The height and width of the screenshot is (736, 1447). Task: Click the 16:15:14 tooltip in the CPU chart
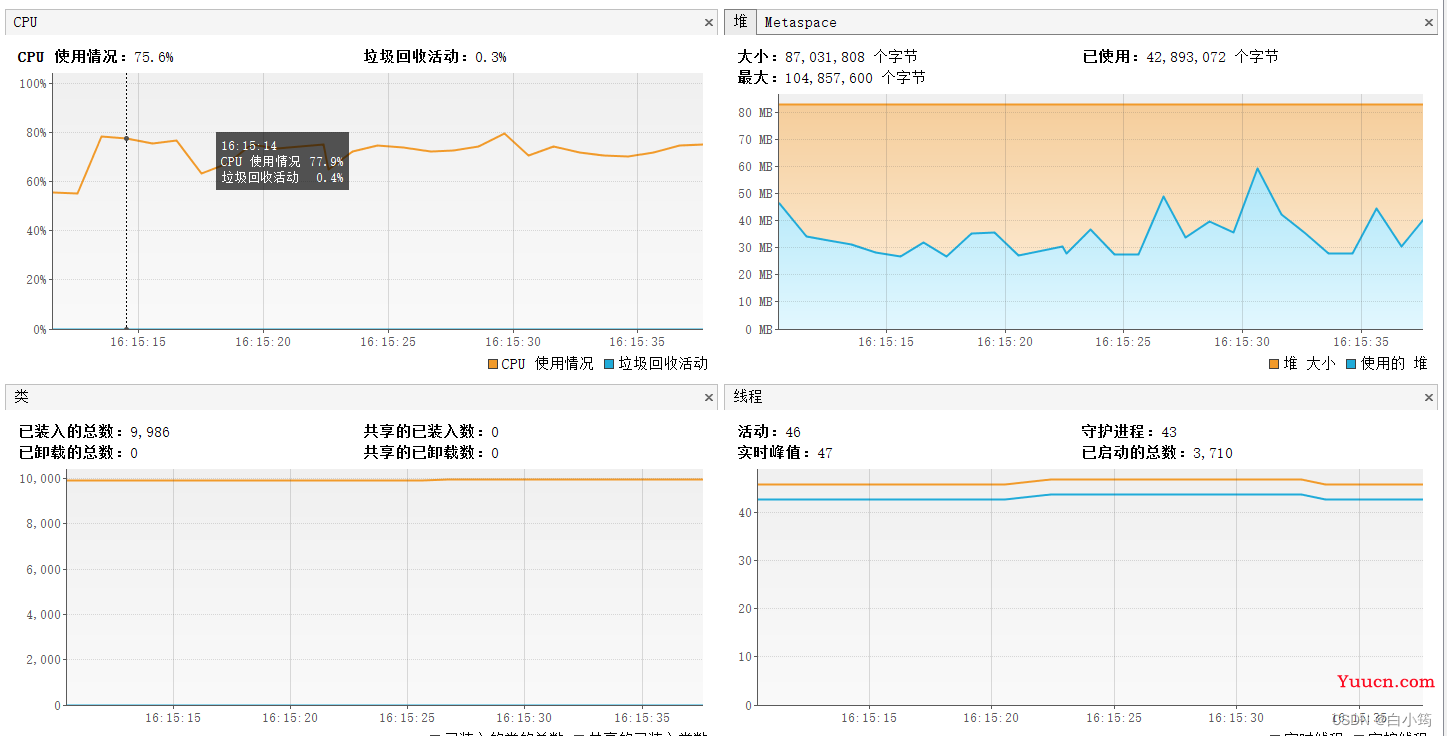[282, 161]
